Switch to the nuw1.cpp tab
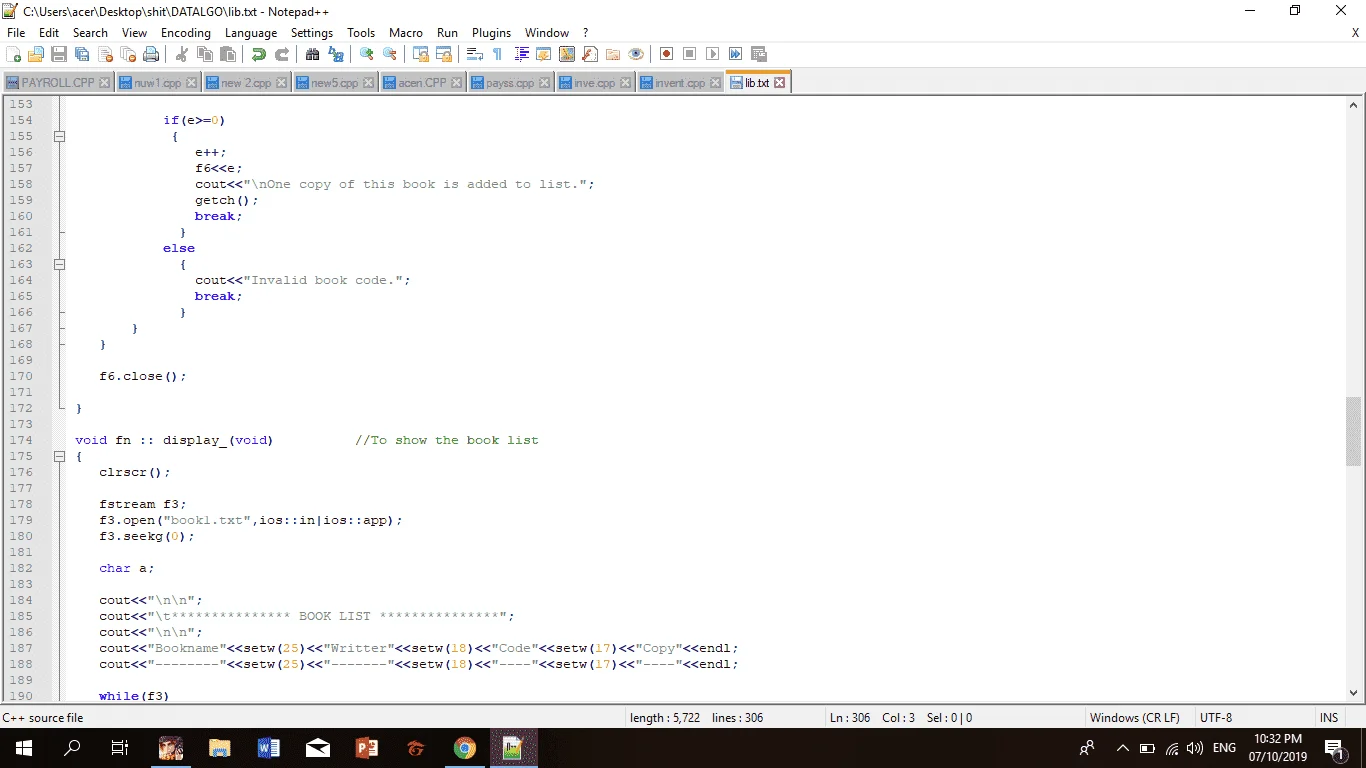This screenshot has width=1366, height=768. (157, 83)
